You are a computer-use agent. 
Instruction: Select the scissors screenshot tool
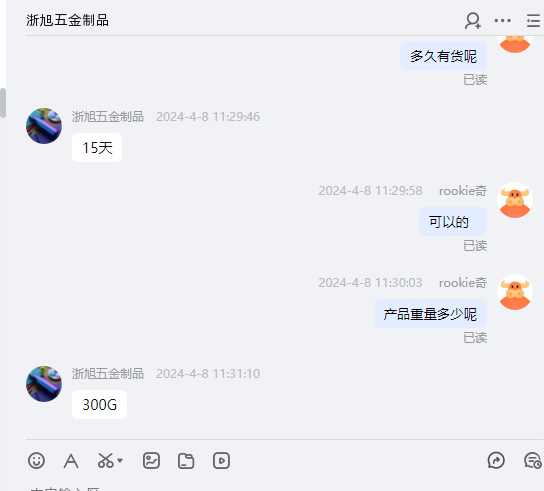[105, 460]
